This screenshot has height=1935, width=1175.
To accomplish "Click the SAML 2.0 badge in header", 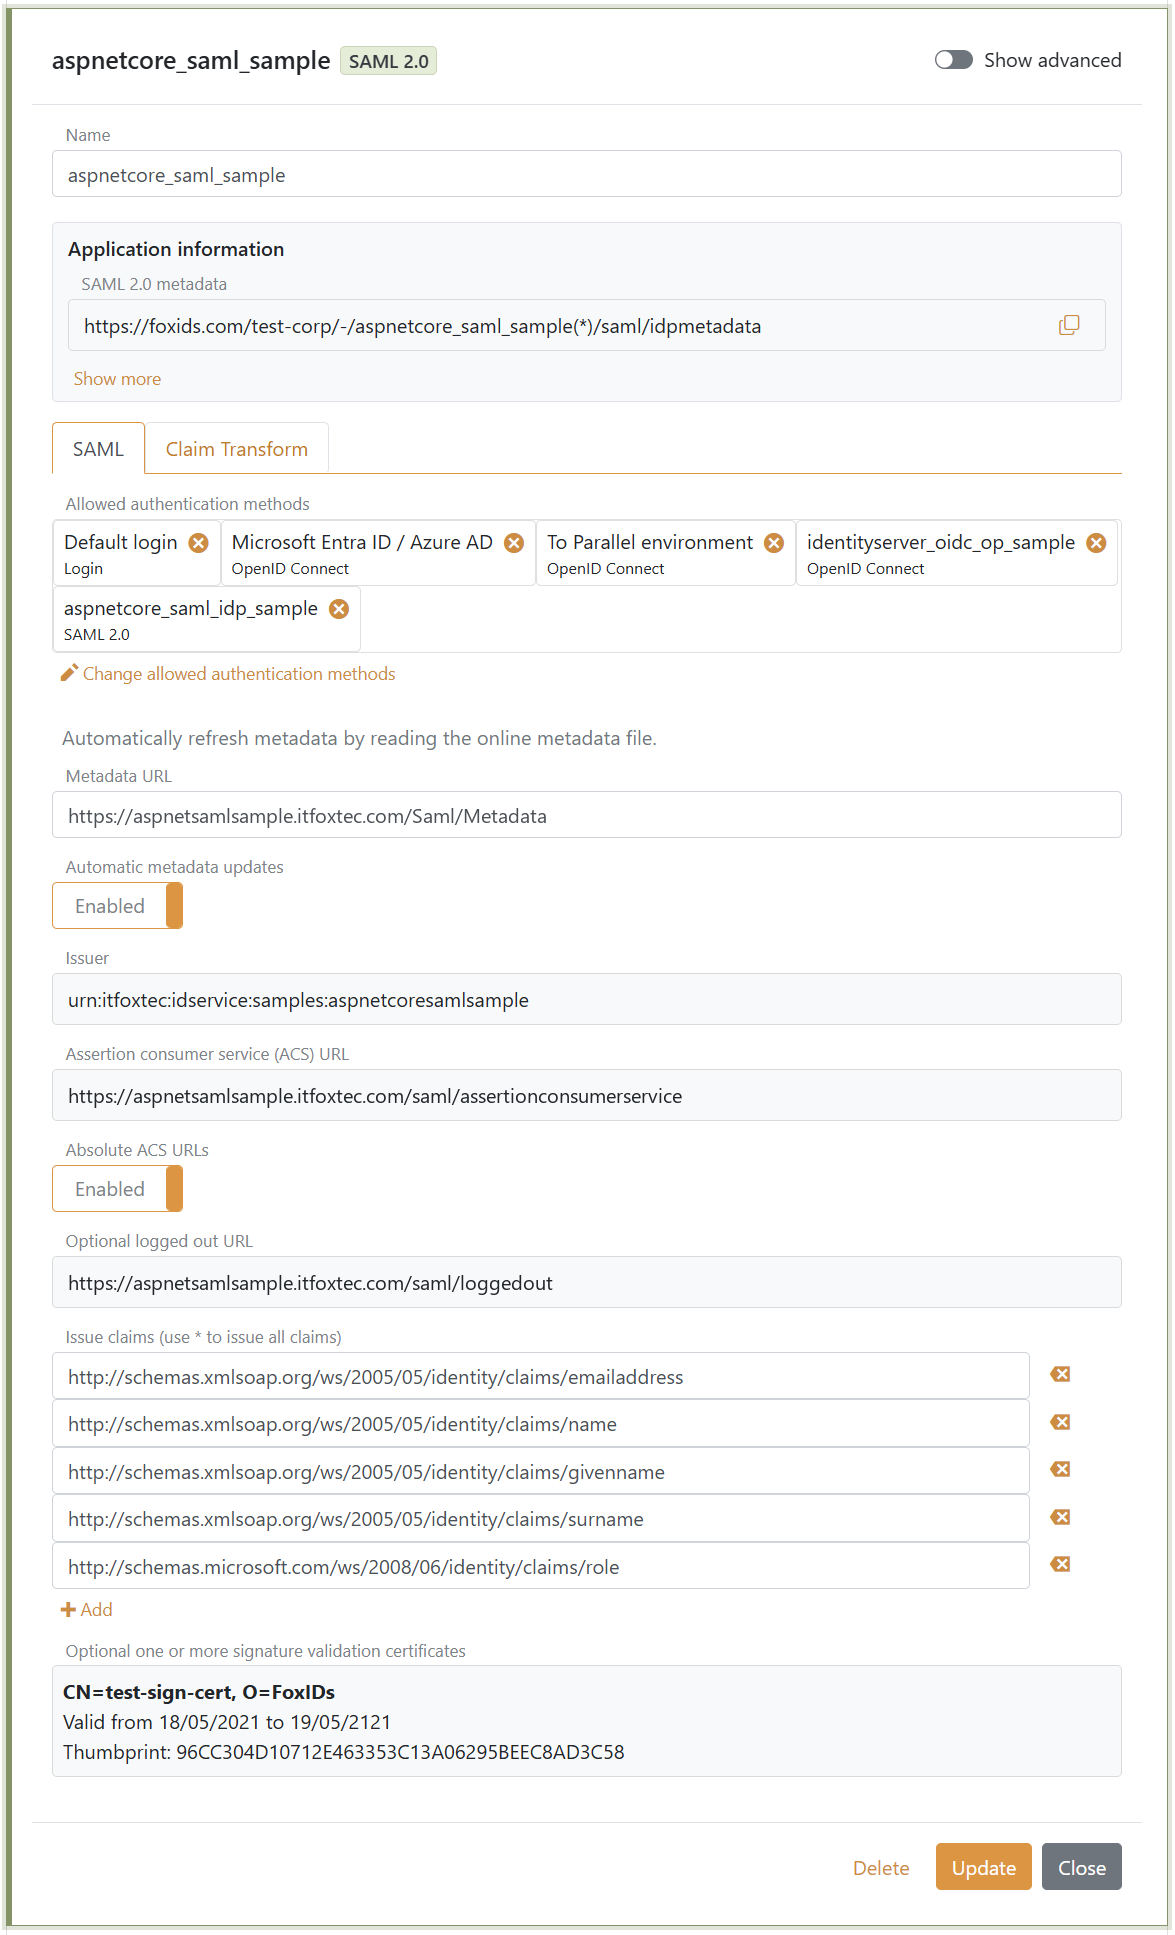I will tap(389, 61).
